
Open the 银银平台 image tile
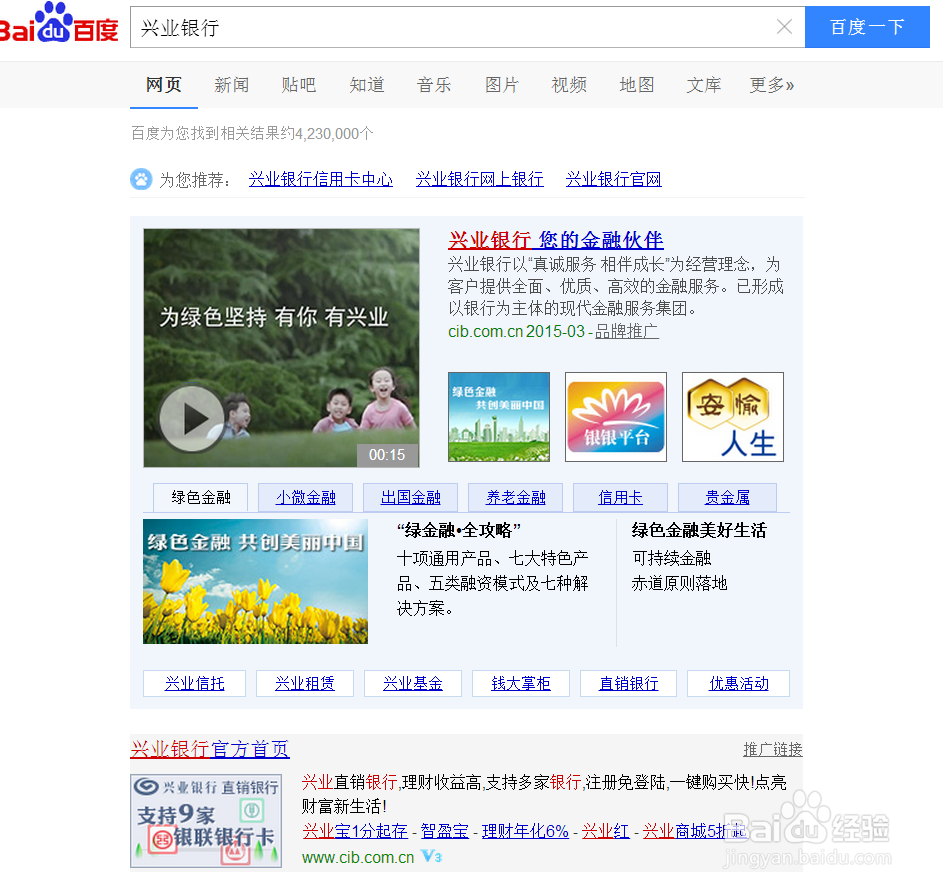coord(616,417)
